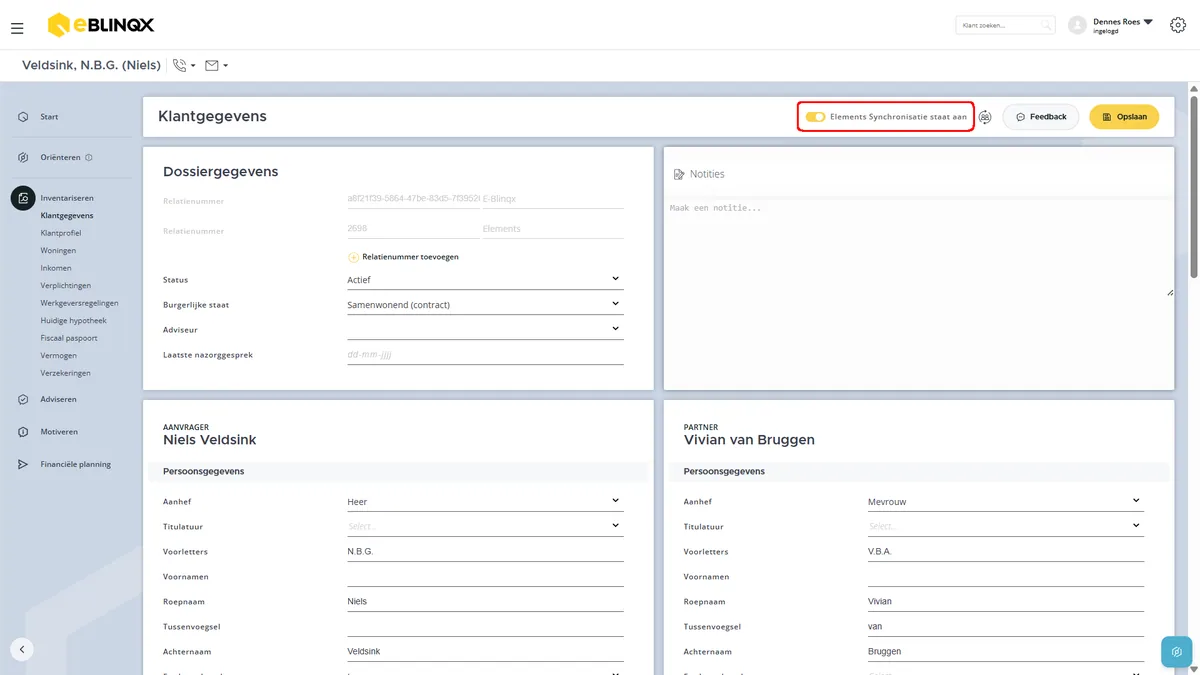Click the Adviseren sidebar icon
The height and width of the screenshot is (675, 1200).
[x=23, y=399]
